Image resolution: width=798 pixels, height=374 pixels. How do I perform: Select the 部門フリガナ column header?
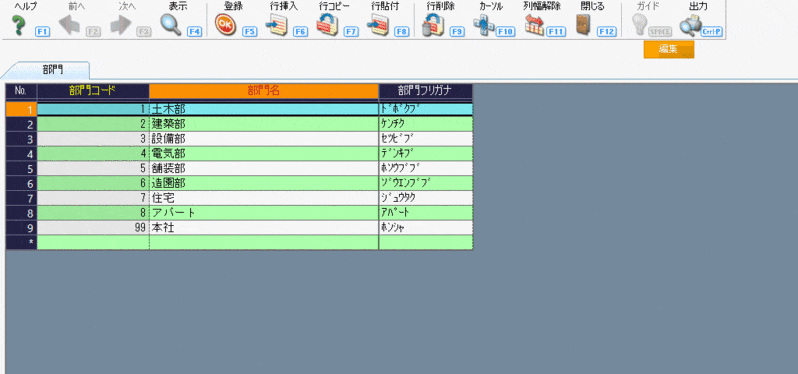coord(425,91)
